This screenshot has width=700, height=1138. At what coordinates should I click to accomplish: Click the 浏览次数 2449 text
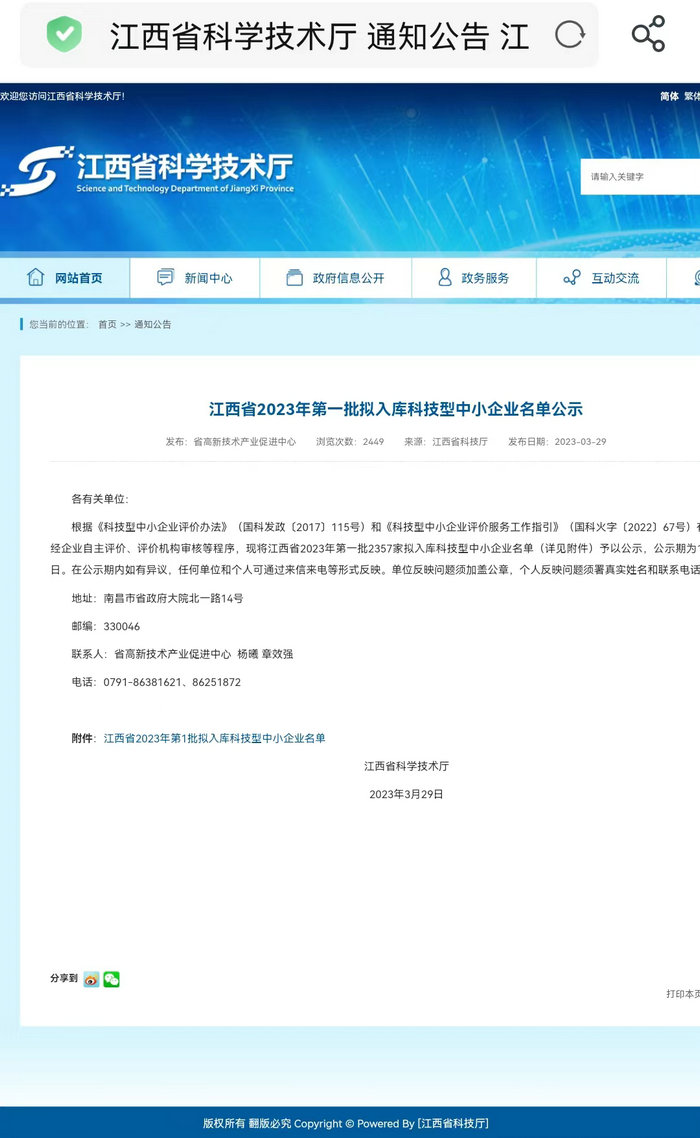click(x=350, y=441)
